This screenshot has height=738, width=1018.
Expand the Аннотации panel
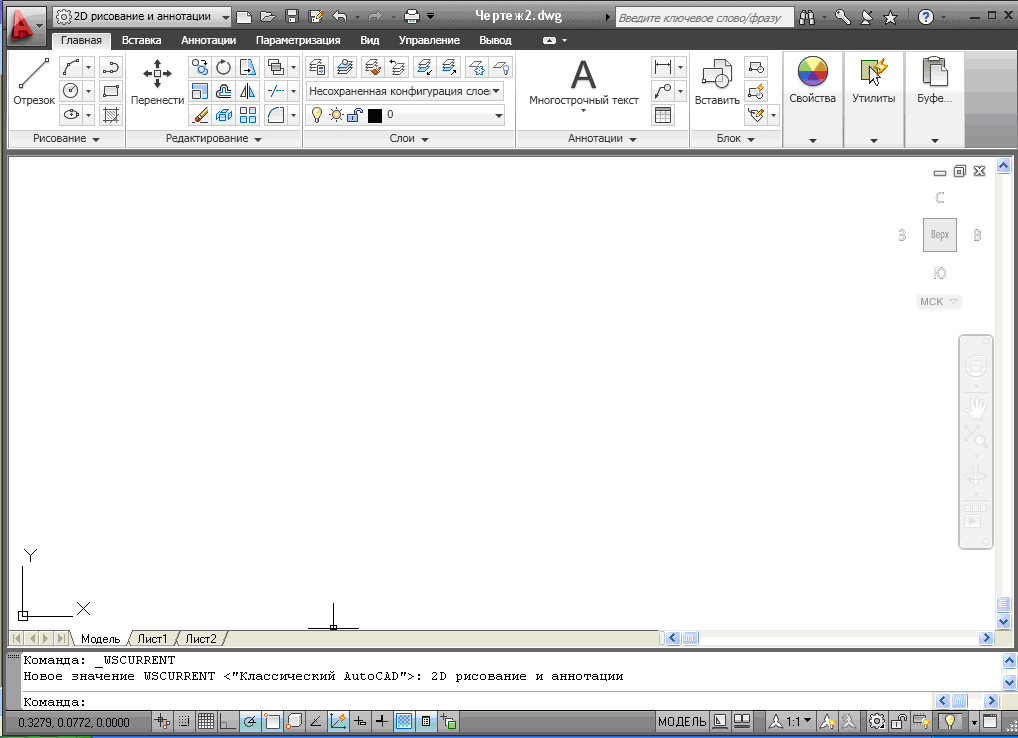pos(602,138)
